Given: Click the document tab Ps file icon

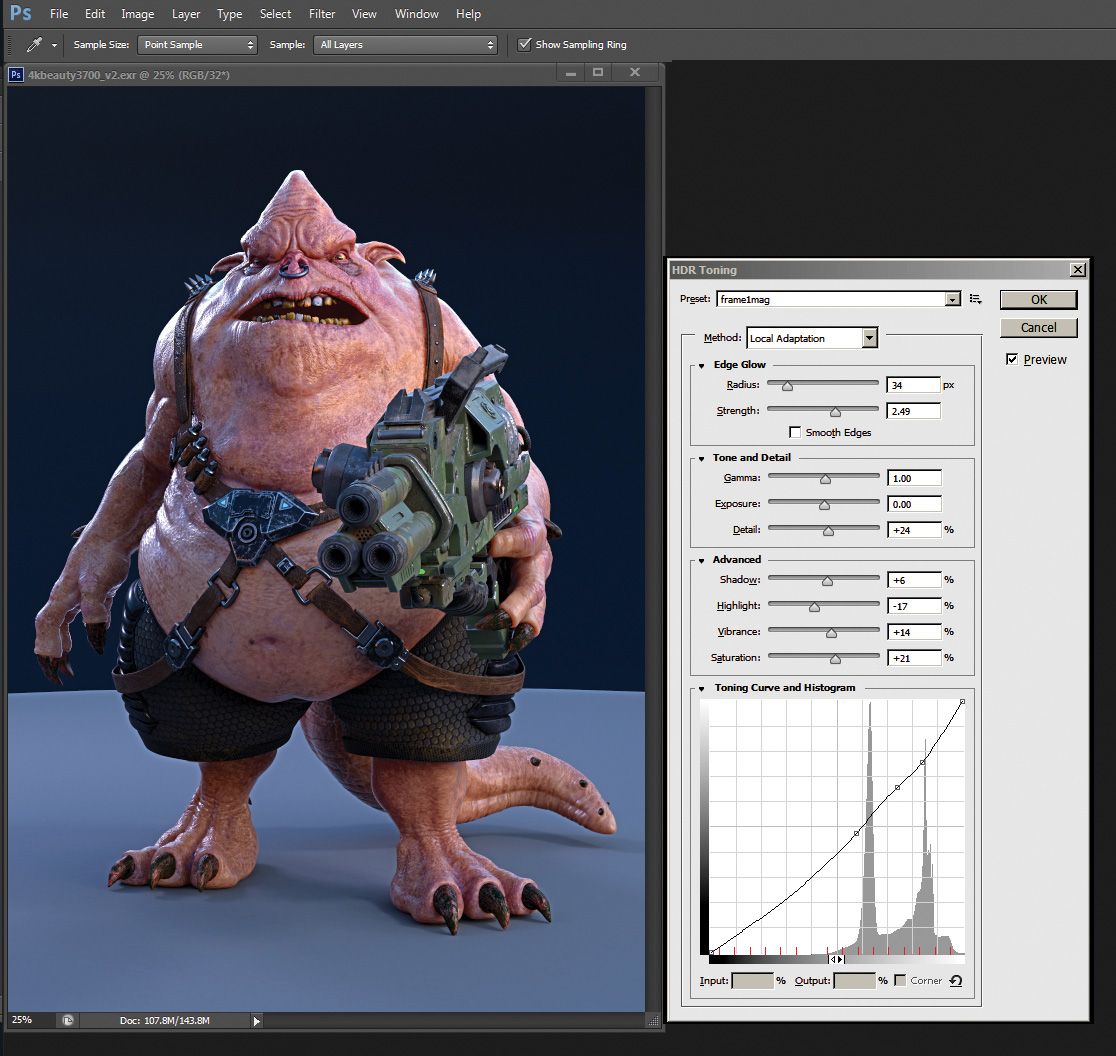Looking at the screenshot, I should (x=15, y=74).
